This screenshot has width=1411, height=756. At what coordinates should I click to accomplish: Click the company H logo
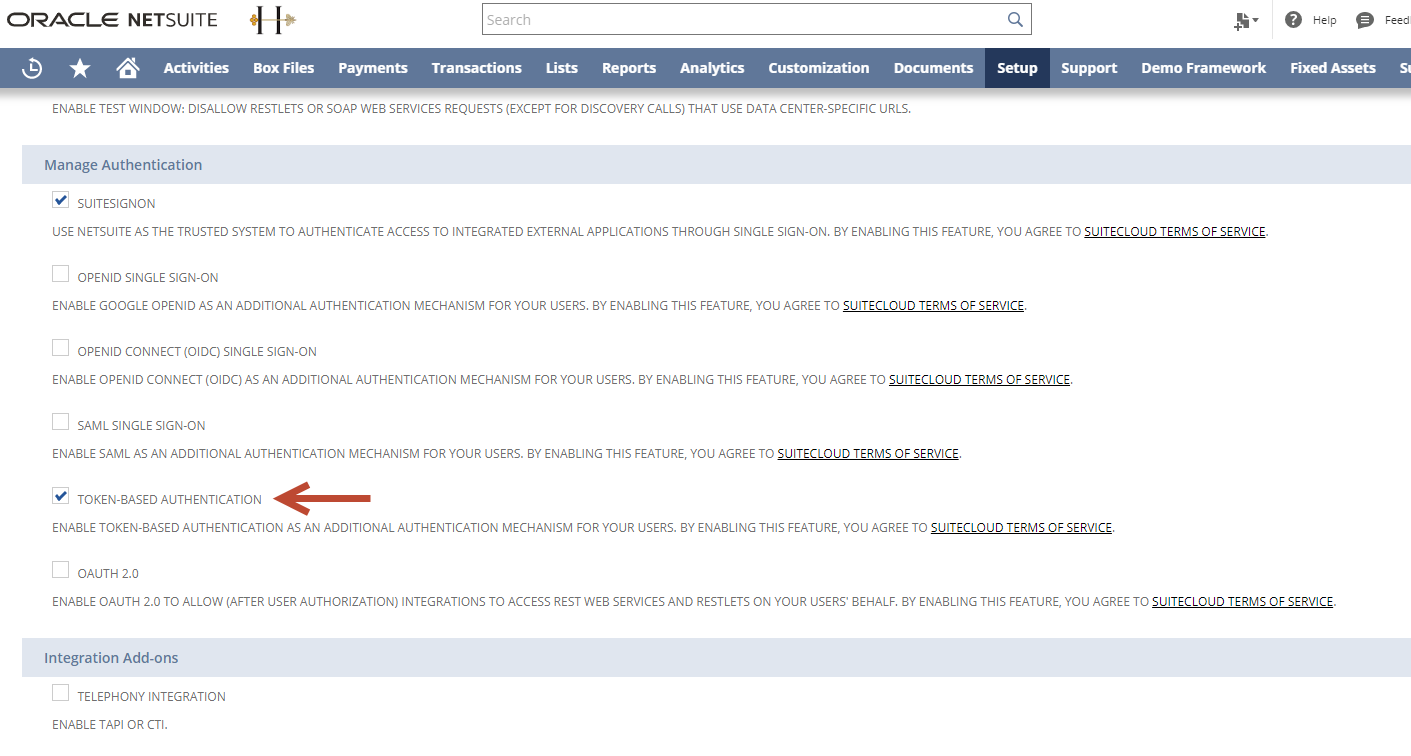(273, 20)
